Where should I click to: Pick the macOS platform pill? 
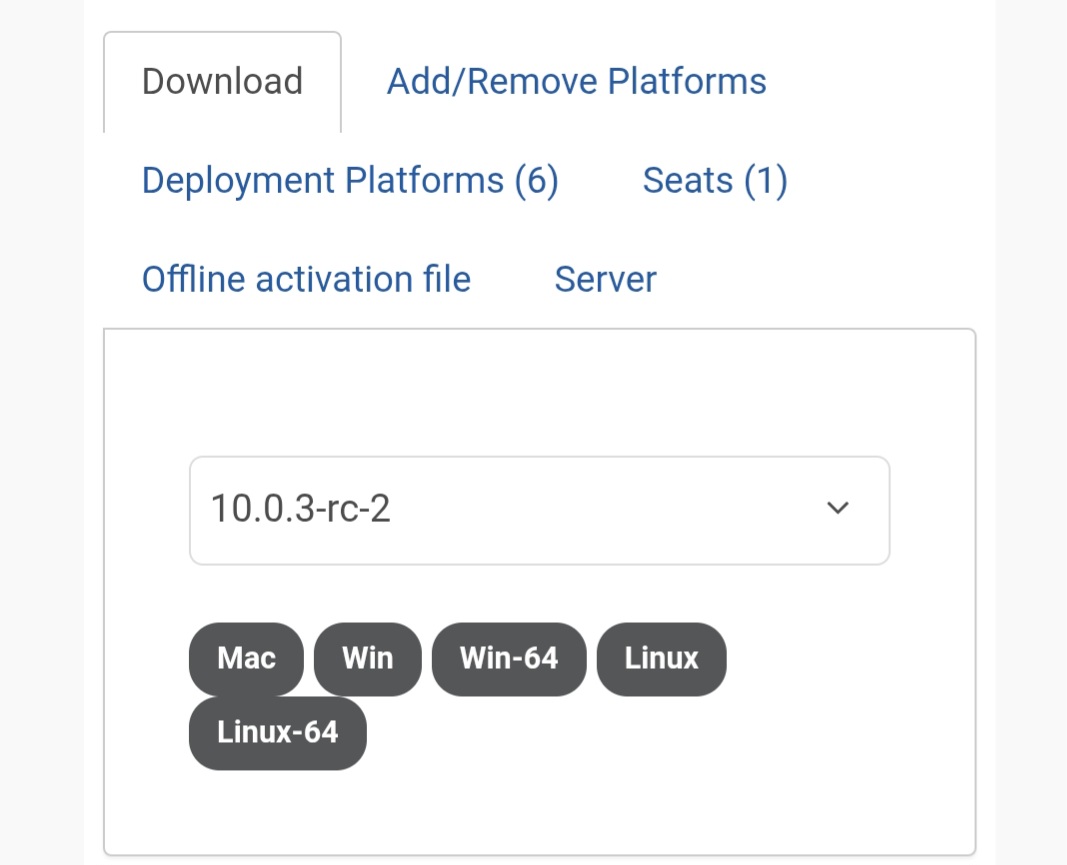coord(246,658)
